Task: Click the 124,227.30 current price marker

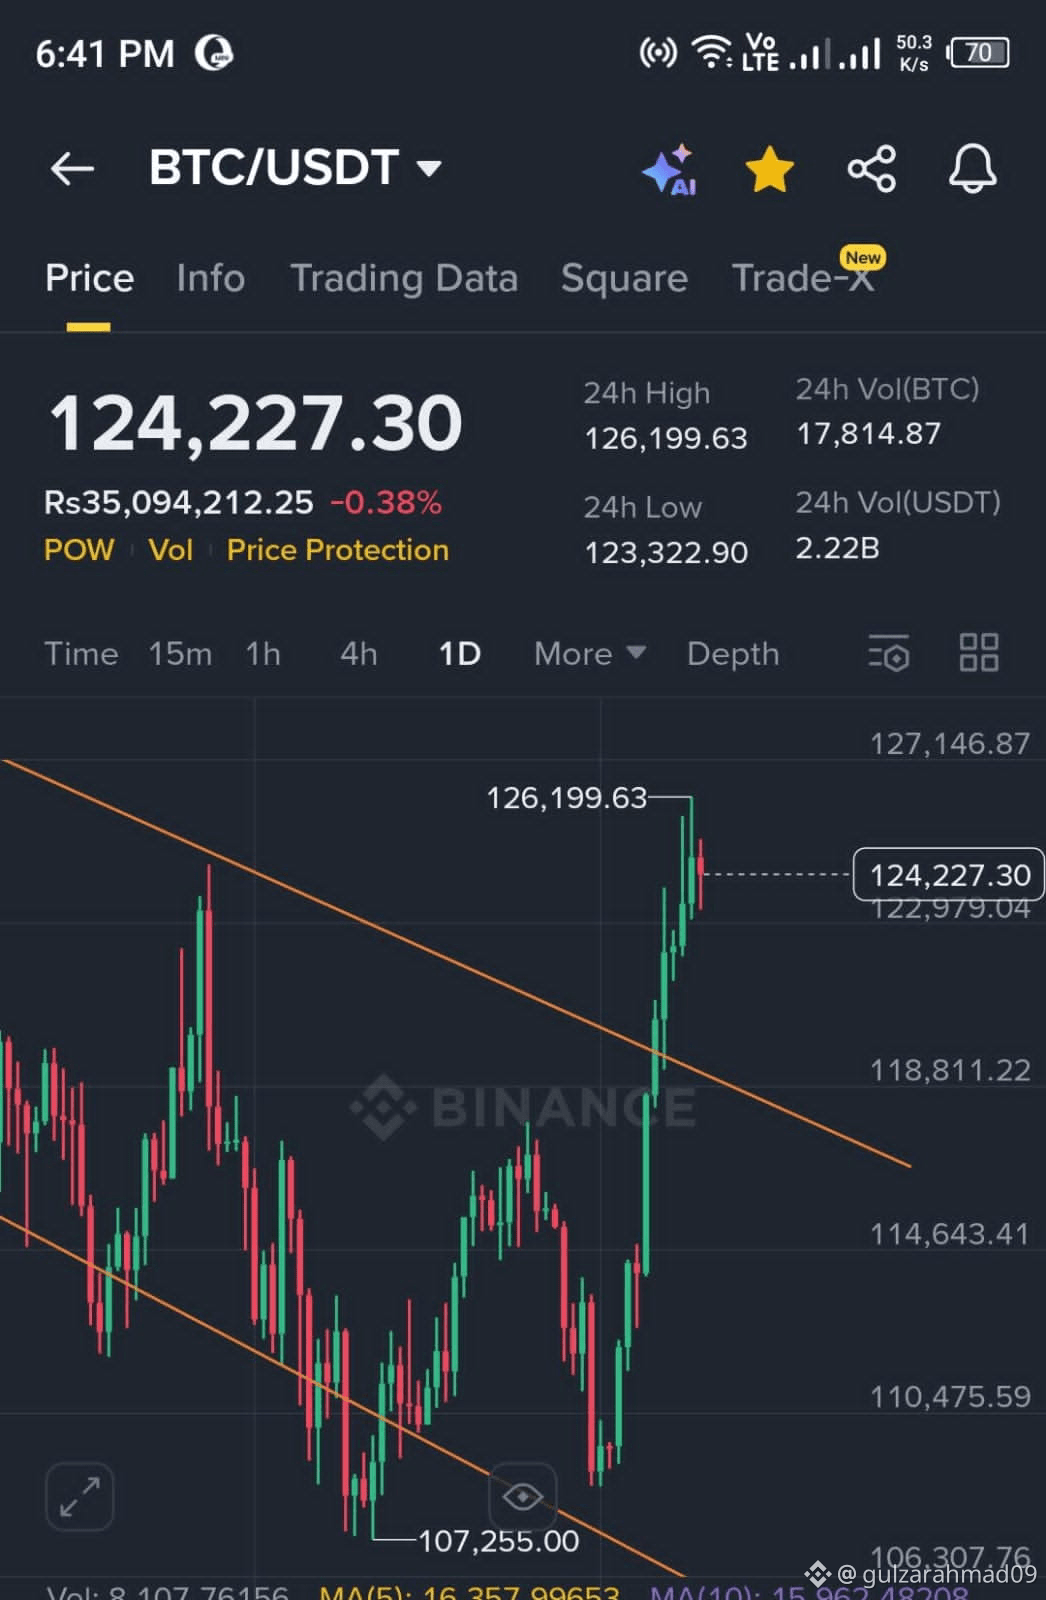Action: coord(948,875)
